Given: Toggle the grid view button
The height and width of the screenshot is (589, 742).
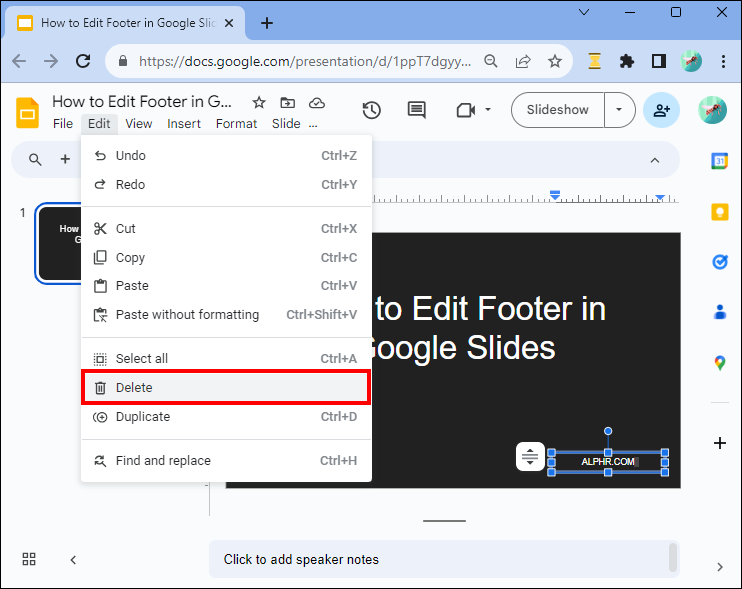Looking at the screenshot, I should [x=29, y=559].
